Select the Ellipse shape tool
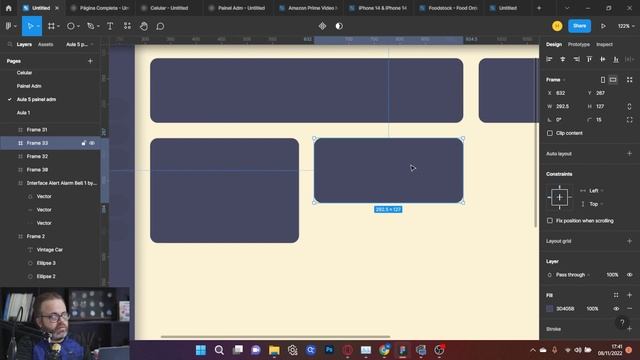The height and width of the screenshot is (360, 640). (71, 26)
